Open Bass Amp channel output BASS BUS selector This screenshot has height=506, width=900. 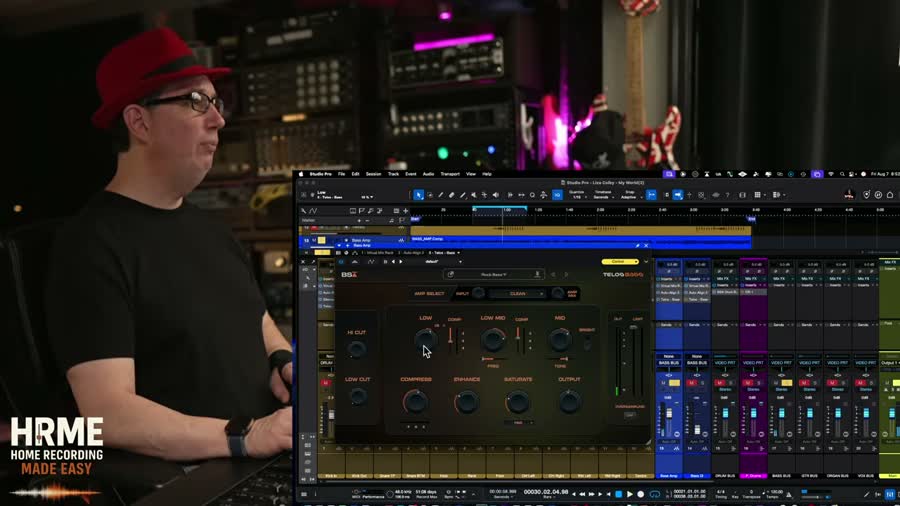click(669, 363)
